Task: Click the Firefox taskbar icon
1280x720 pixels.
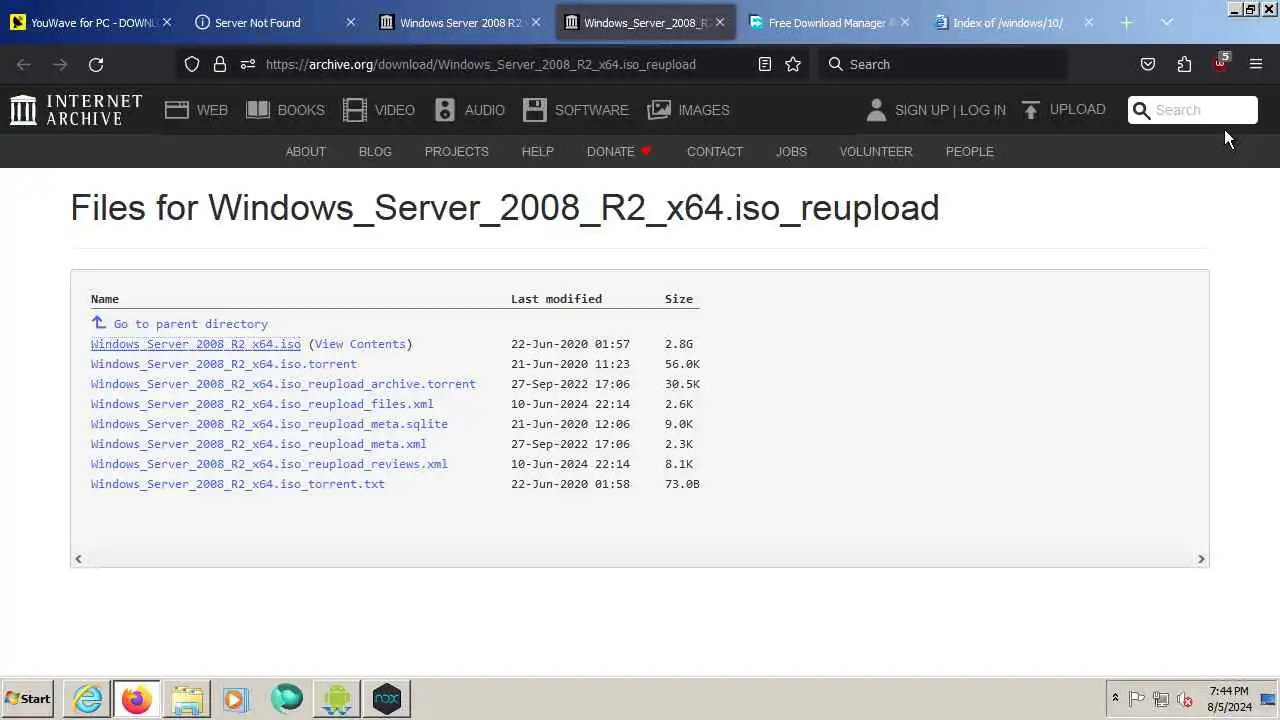Action: [x=136, y=699]
